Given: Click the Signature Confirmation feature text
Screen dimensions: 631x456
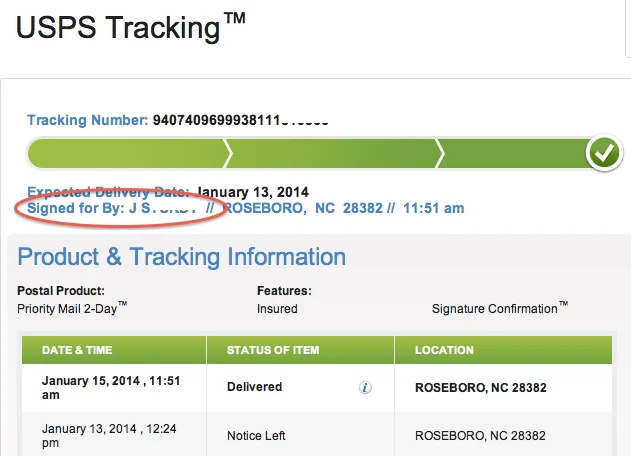Looking at the screenshot, I should [x=500, y=308].
